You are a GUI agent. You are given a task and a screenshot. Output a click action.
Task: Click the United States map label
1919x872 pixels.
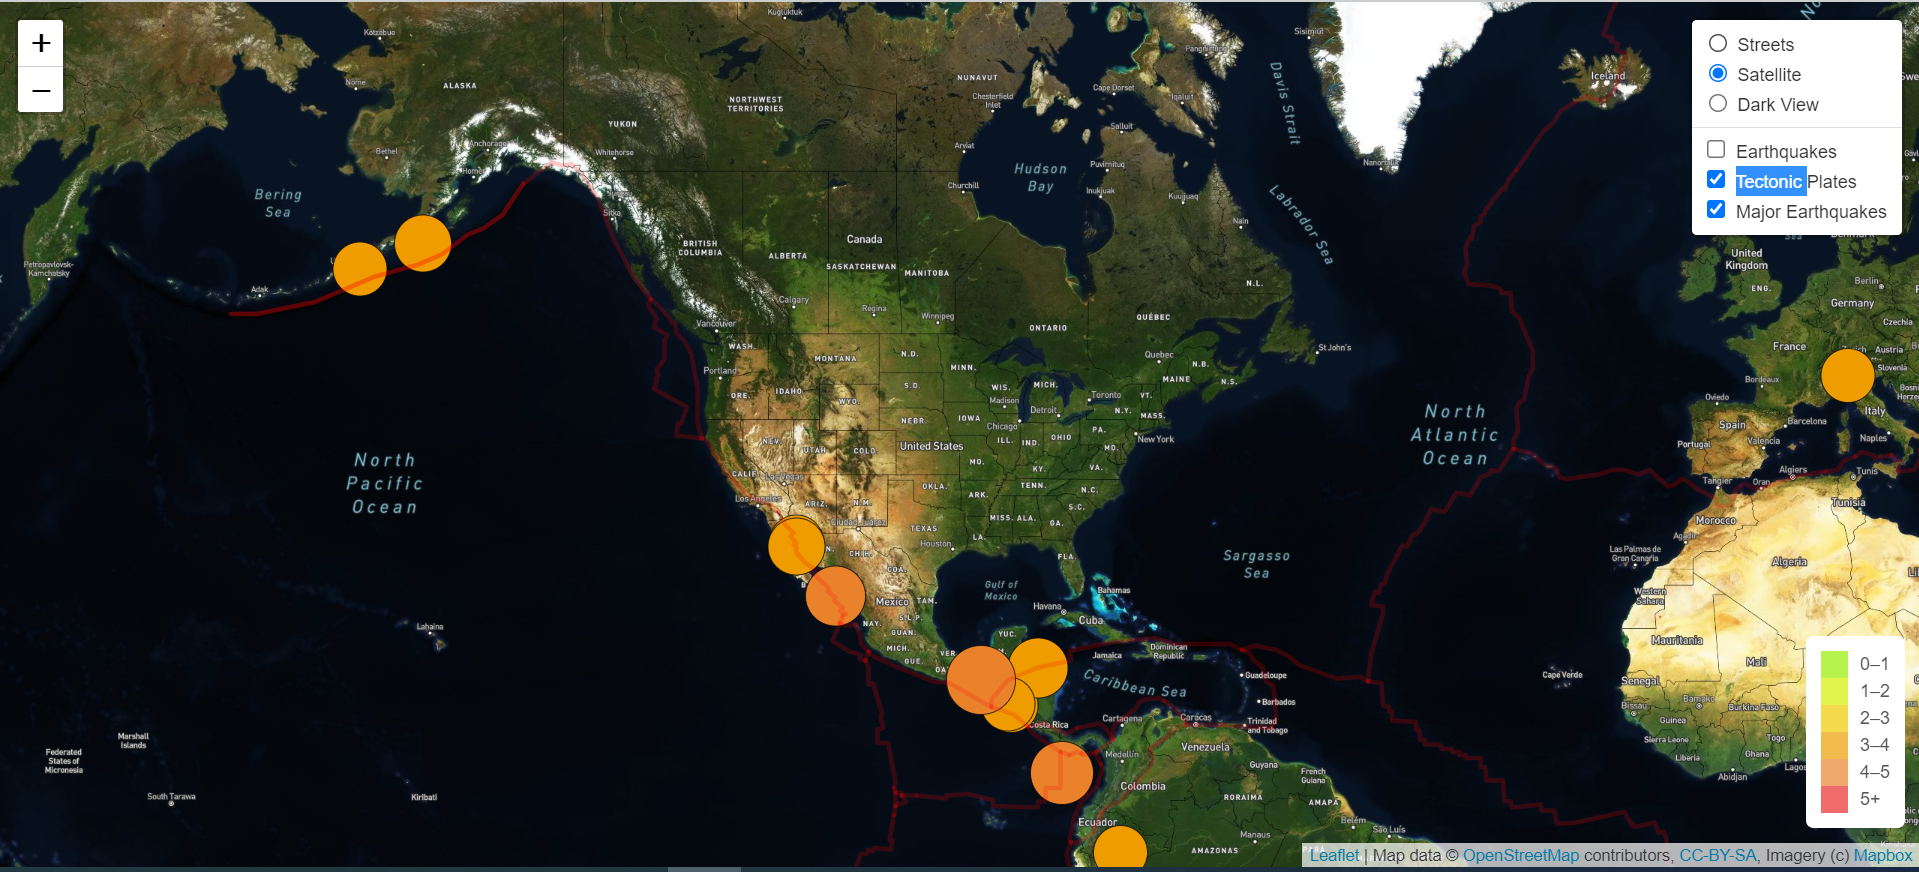pos(932,446)
